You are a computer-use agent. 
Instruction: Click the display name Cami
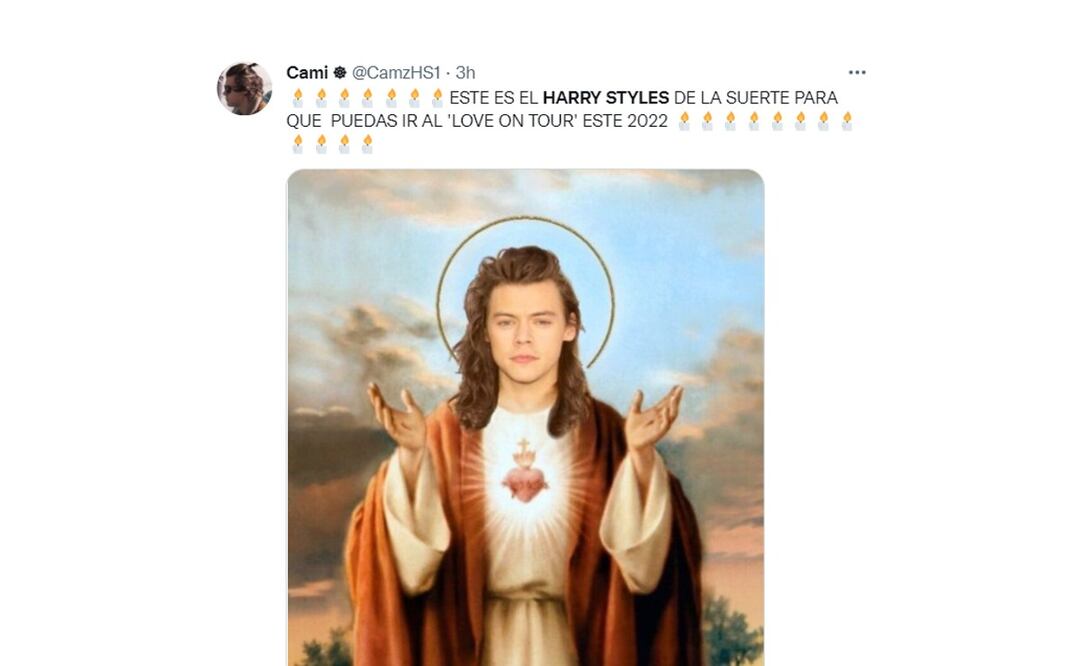pos(307,72)
